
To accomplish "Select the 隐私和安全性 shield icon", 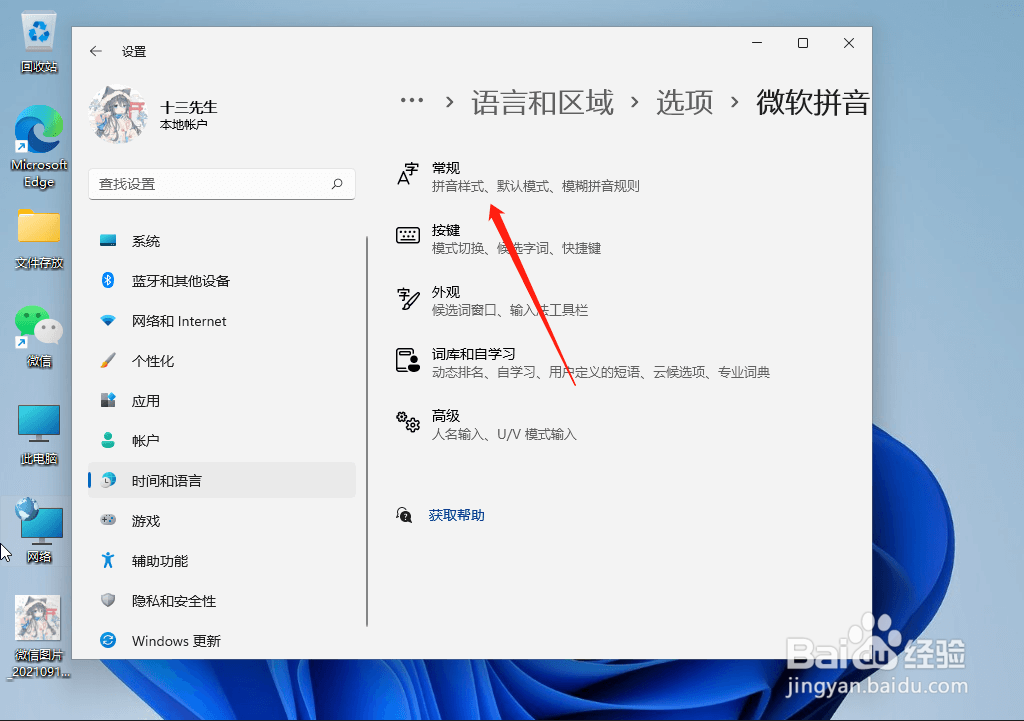I will [x=108, y=600].
